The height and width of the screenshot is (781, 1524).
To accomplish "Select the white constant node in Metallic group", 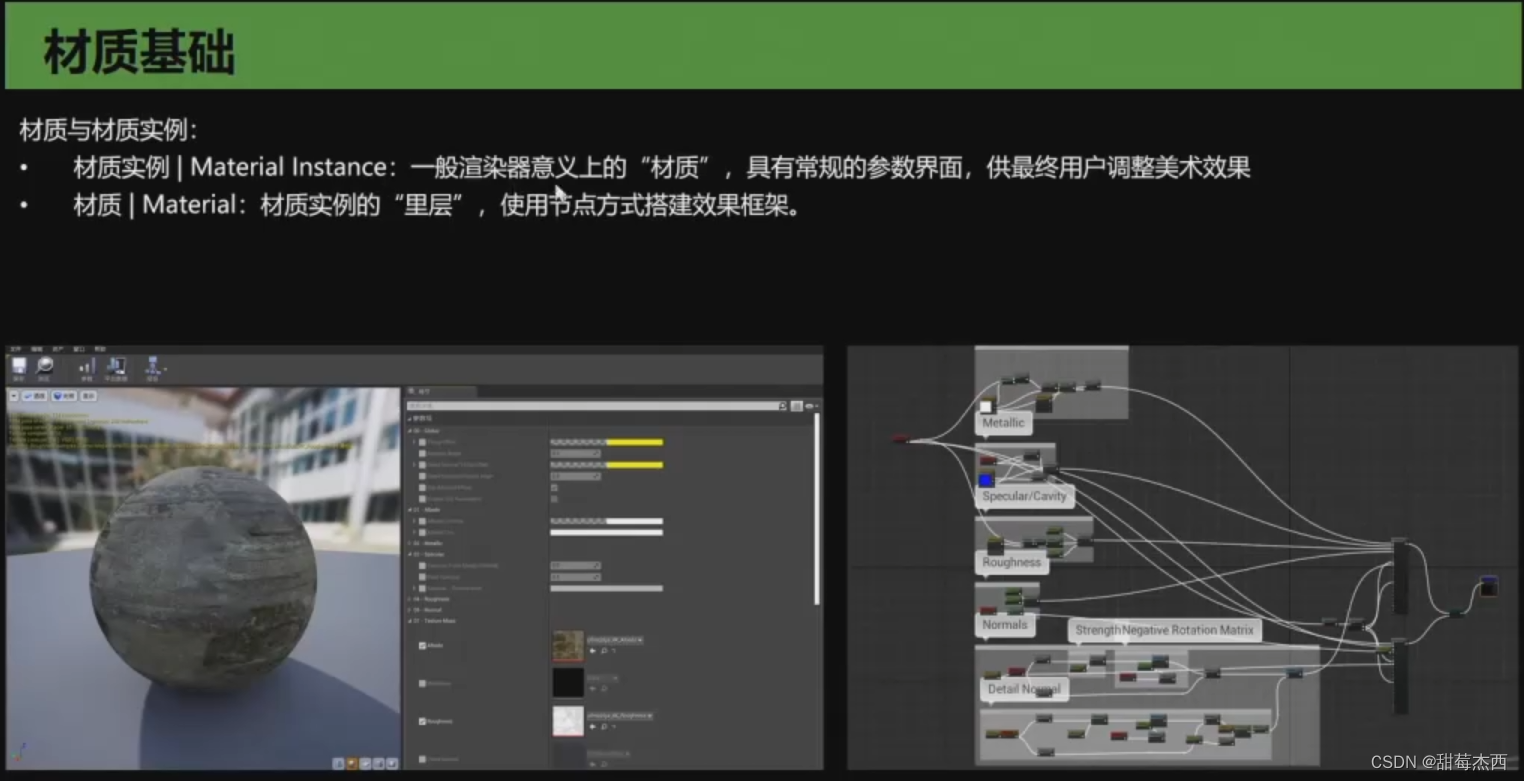I will (x=987, y=406).
